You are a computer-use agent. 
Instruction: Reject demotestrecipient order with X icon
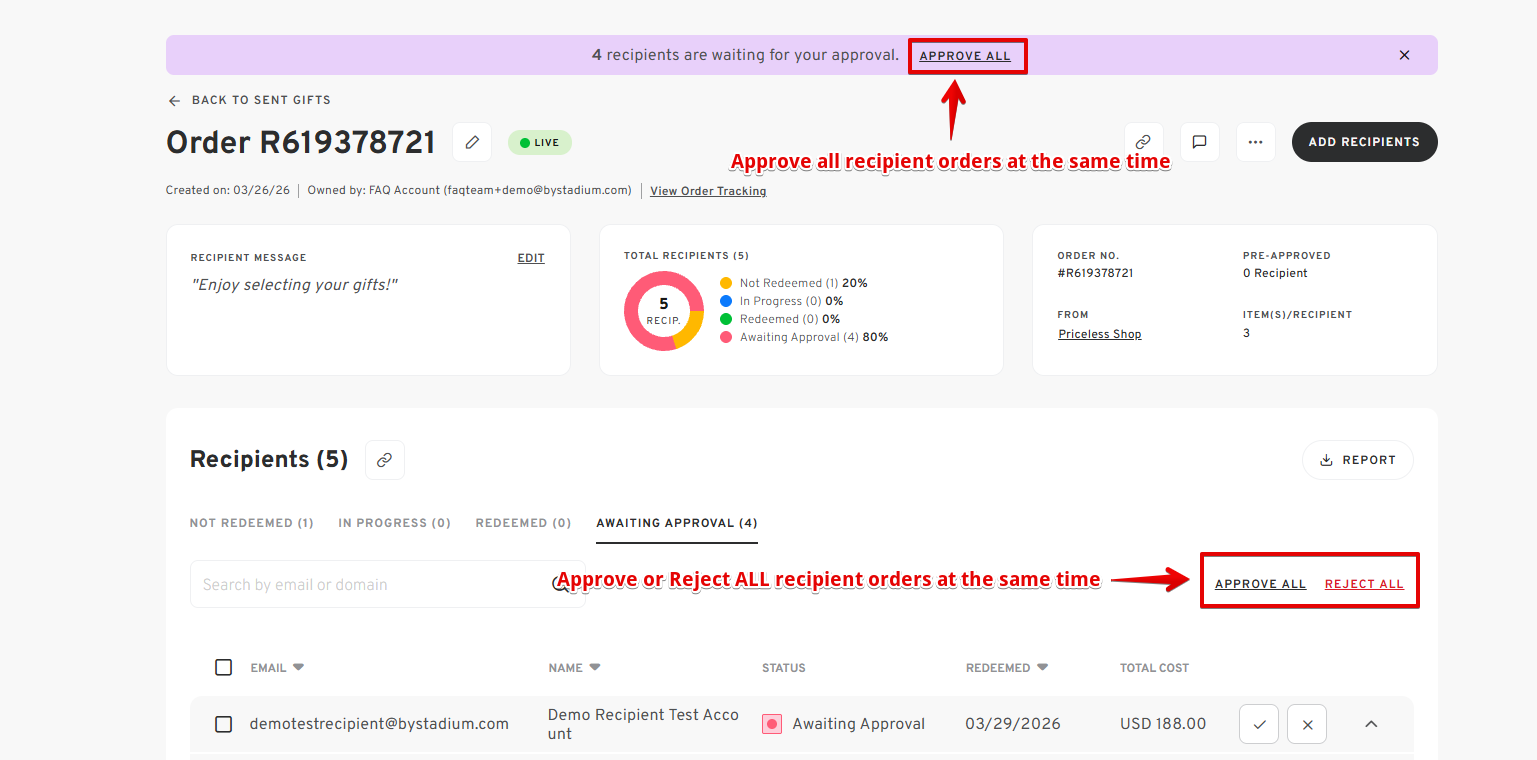tap(1307, 724)
